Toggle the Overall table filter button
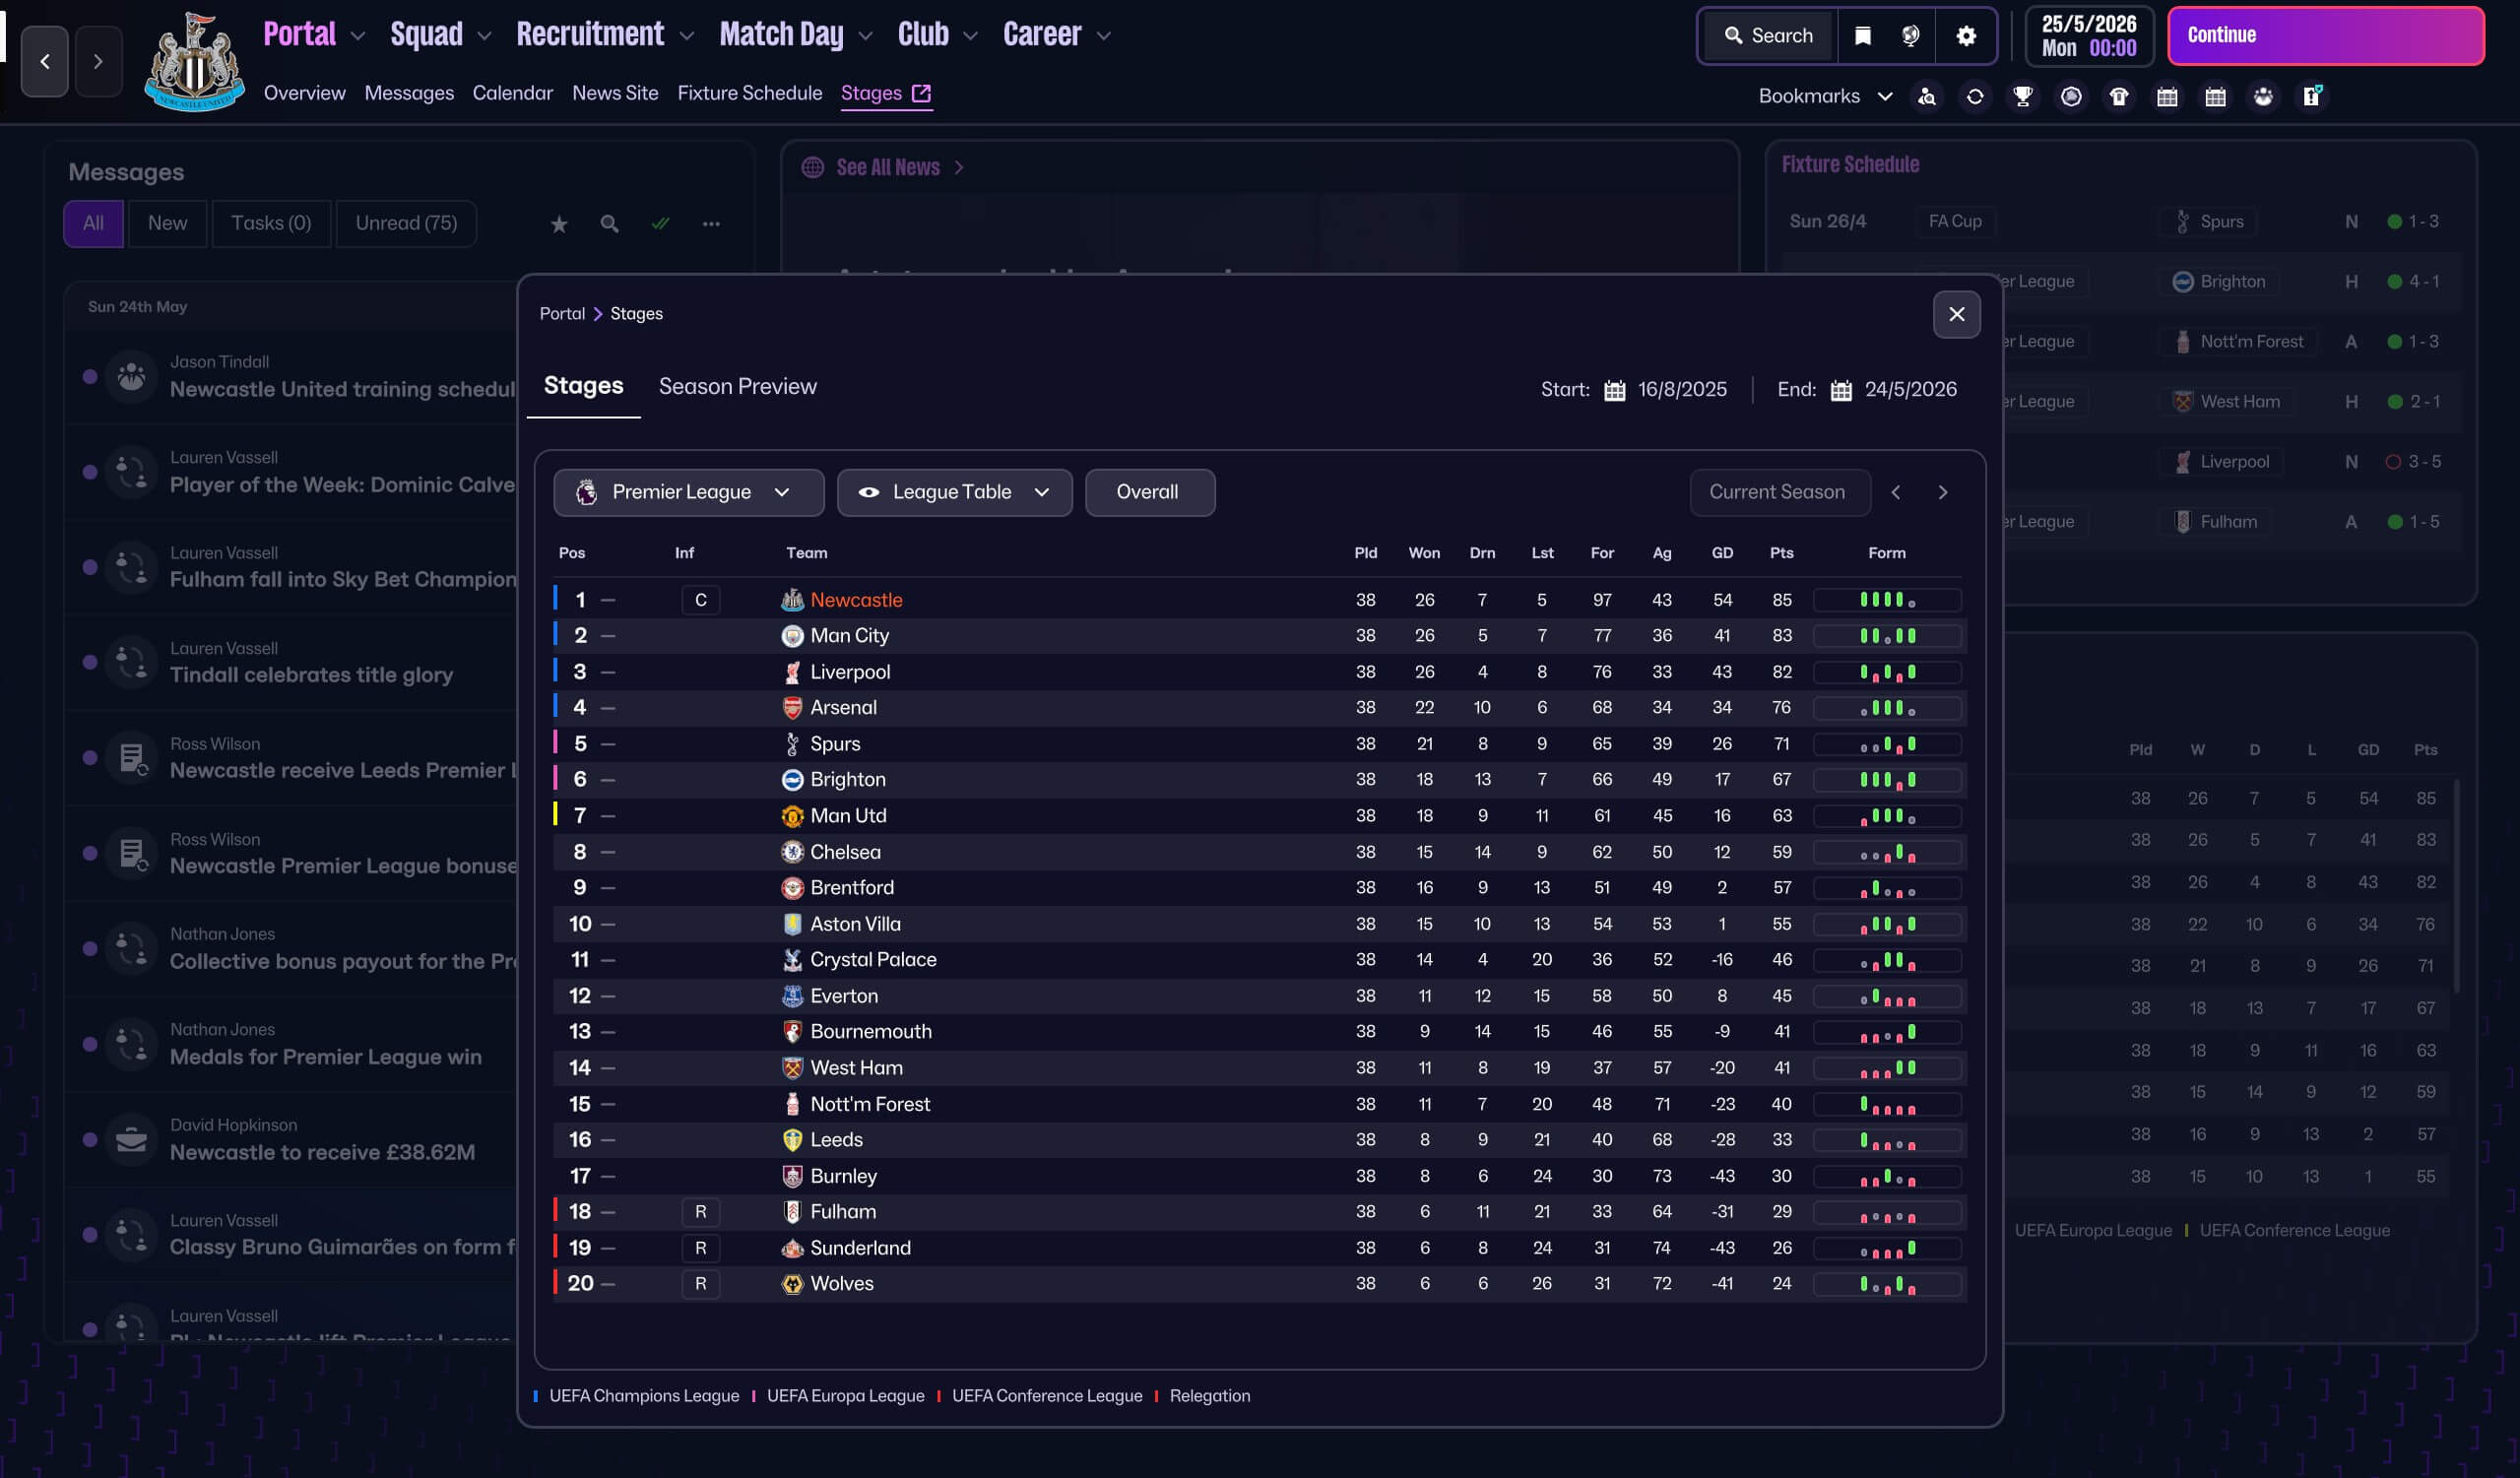 [1149, 492]
